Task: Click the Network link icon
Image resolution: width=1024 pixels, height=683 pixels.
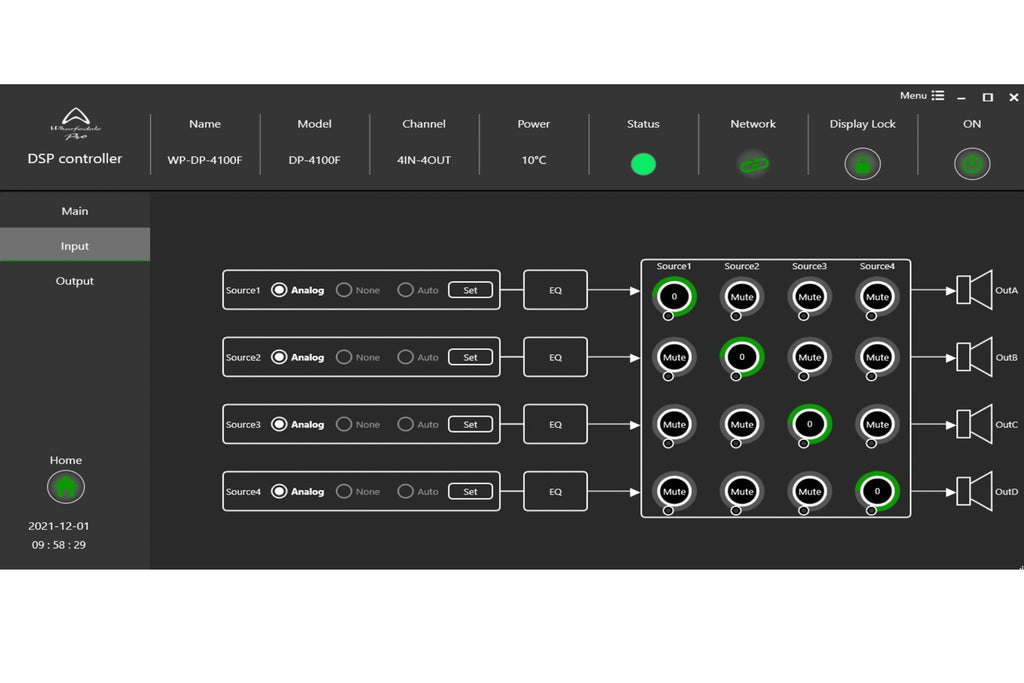Action: click(753, 164)
